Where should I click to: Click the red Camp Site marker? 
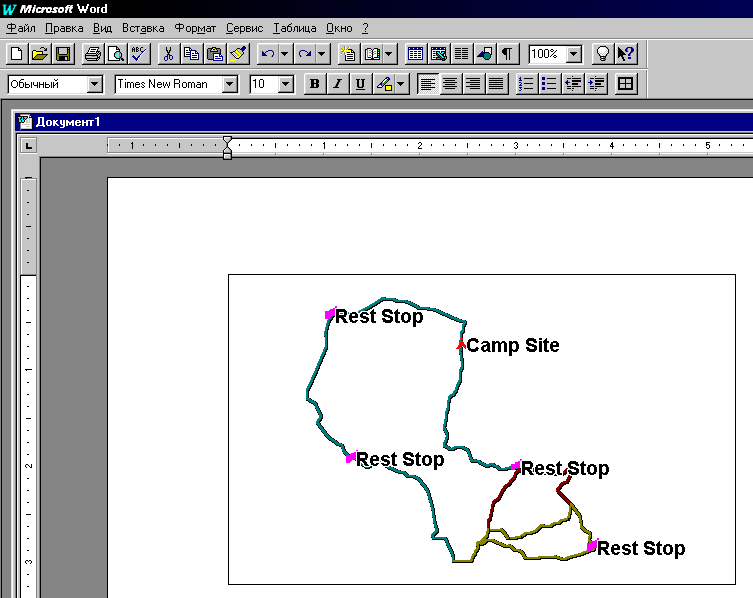click(461, 344)
